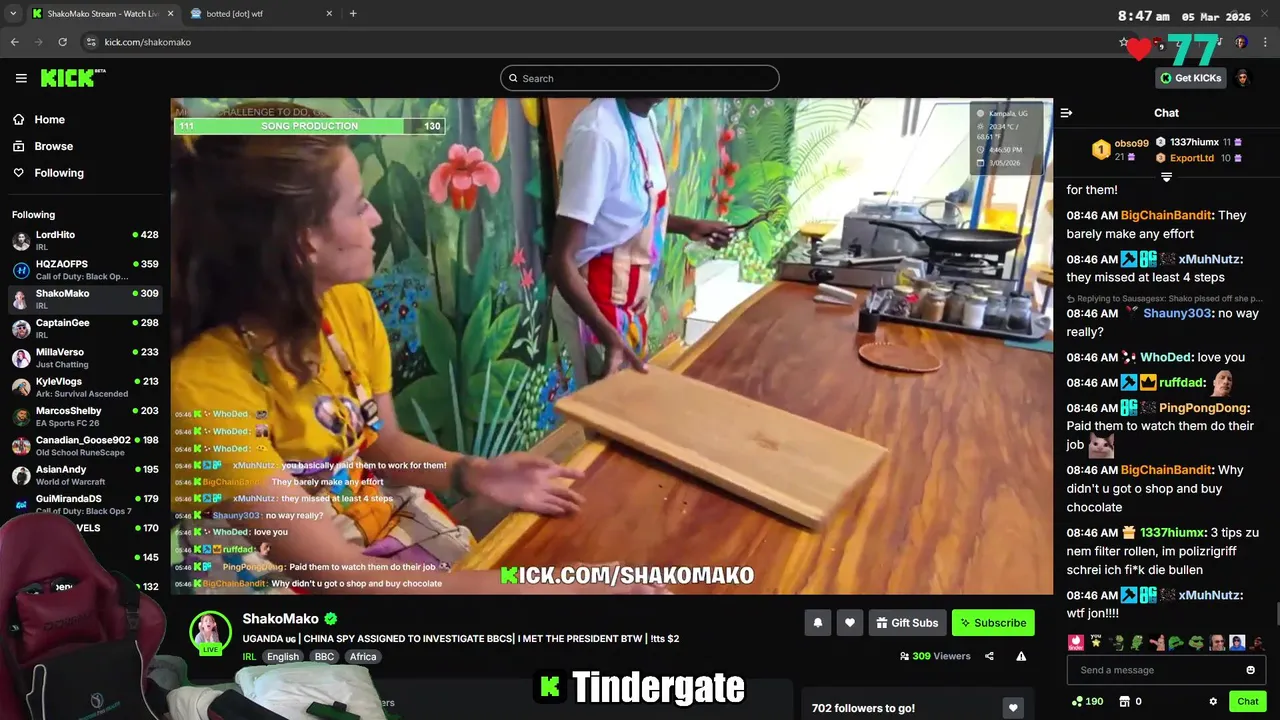
Task: Click the report warning triangle icon
Action: click(x=1021, y=656)
